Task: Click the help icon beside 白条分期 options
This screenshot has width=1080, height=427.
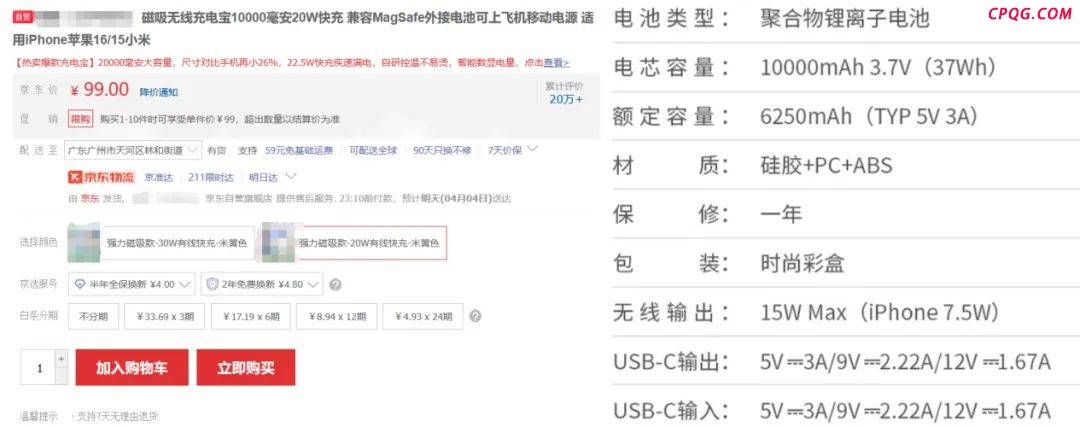Action: pyautogui.click(x=475, y=316)
